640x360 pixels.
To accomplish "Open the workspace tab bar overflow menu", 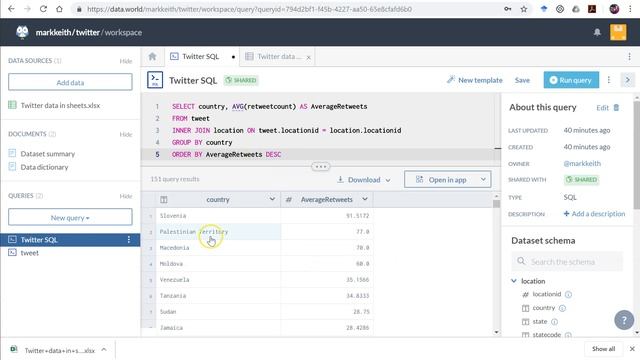I will (629, 57).
